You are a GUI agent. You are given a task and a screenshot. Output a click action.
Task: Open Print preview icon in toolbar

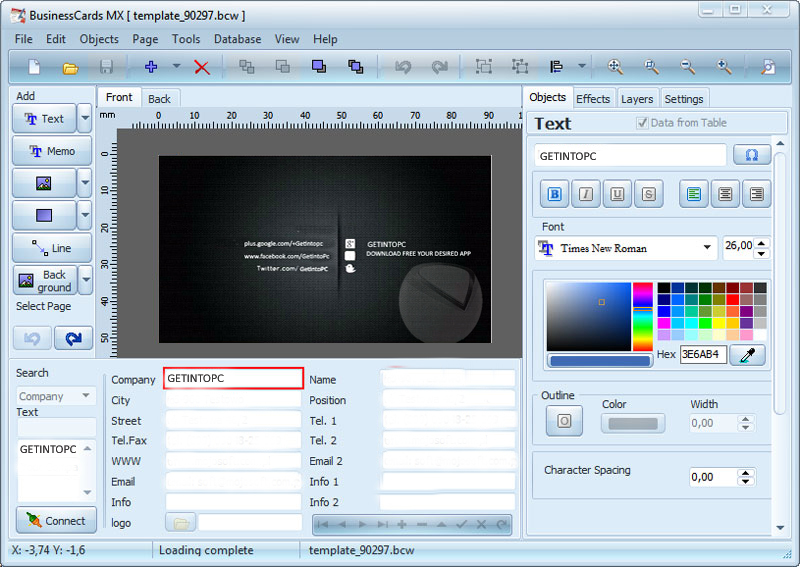(x=767, y=66)
